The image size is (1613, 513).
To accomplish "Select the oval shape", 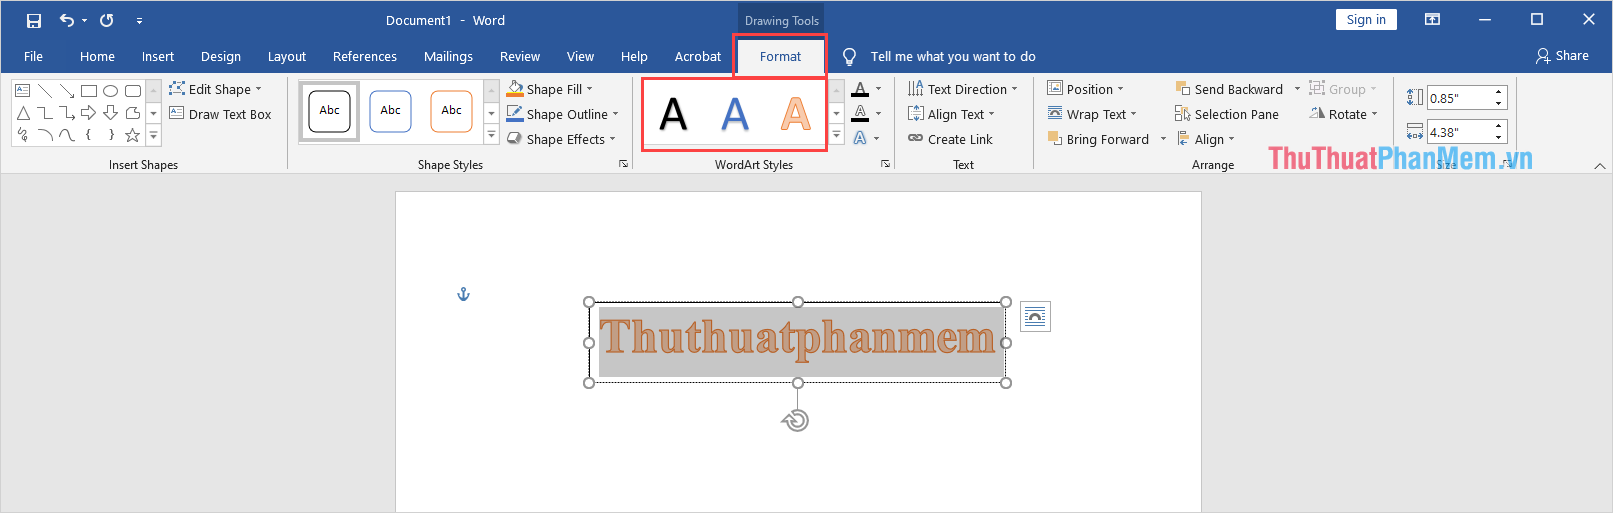I will 111,90.
